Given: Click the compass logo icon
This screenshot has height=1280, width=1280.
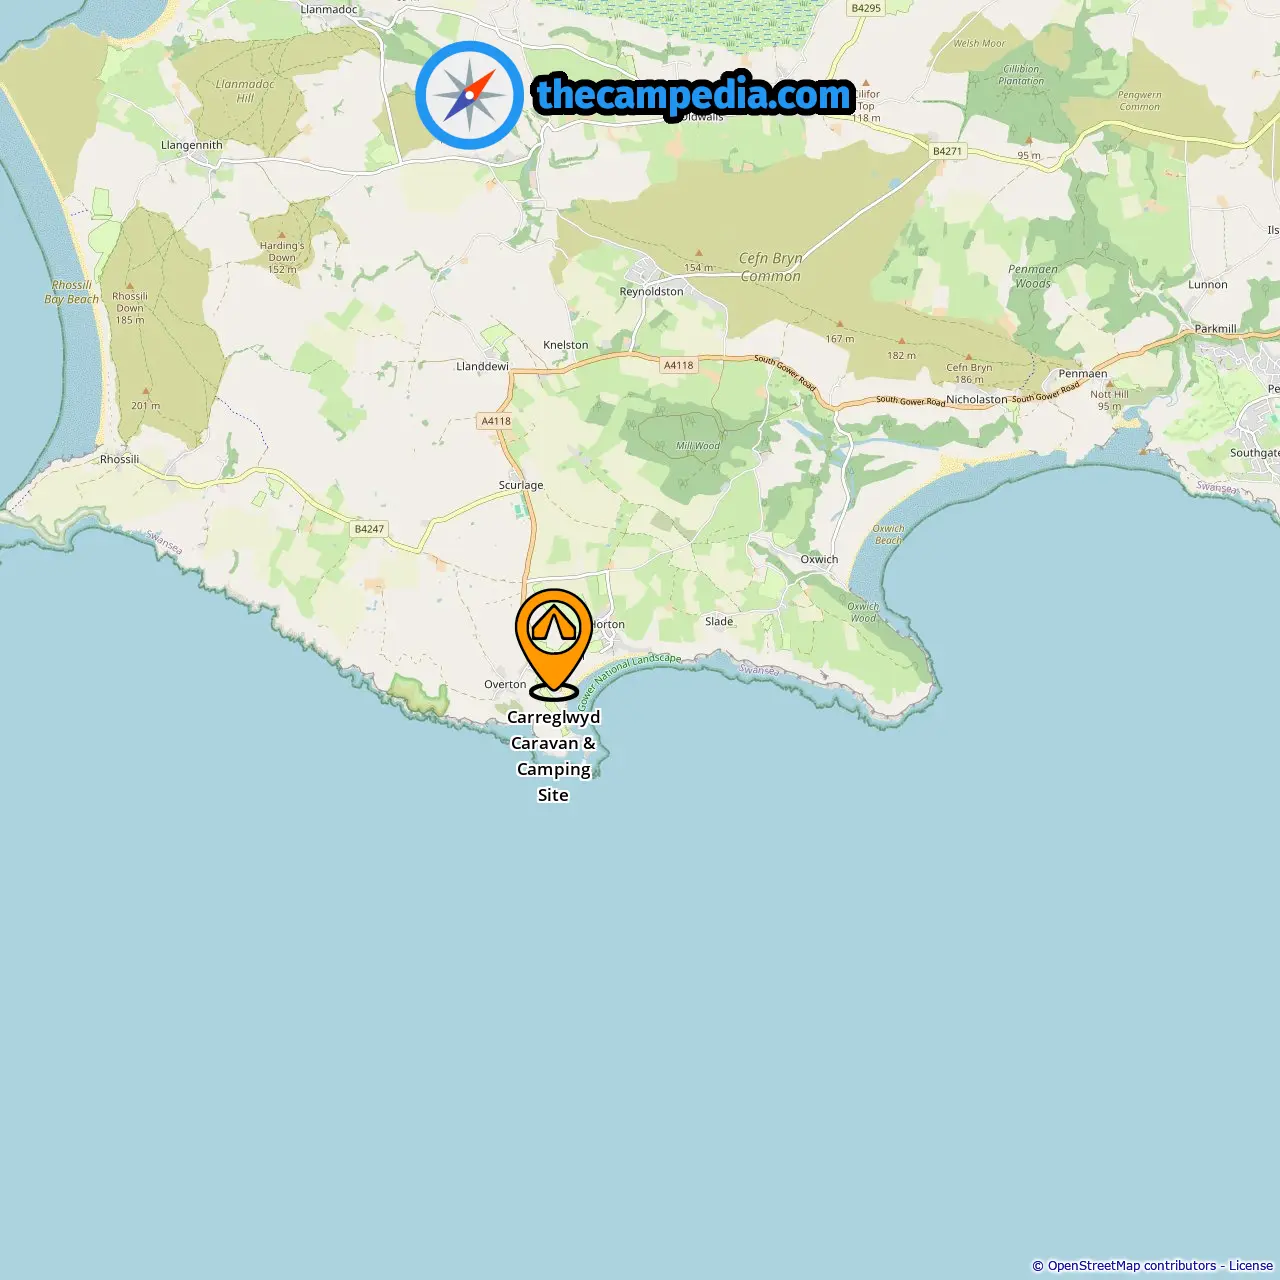Looking at the screenshot, I should 470,96.
